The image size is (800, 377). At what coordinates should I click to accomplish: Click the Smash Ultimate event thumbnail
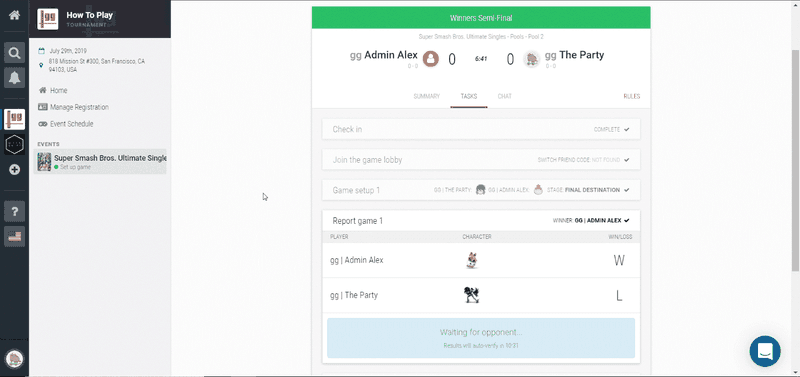44,162
